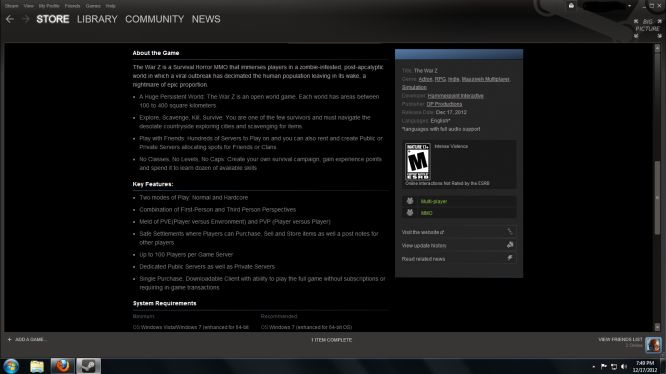Open the volume tray icon
The image size is (666, 374).
pyautogui.click(x=624, y=366)
